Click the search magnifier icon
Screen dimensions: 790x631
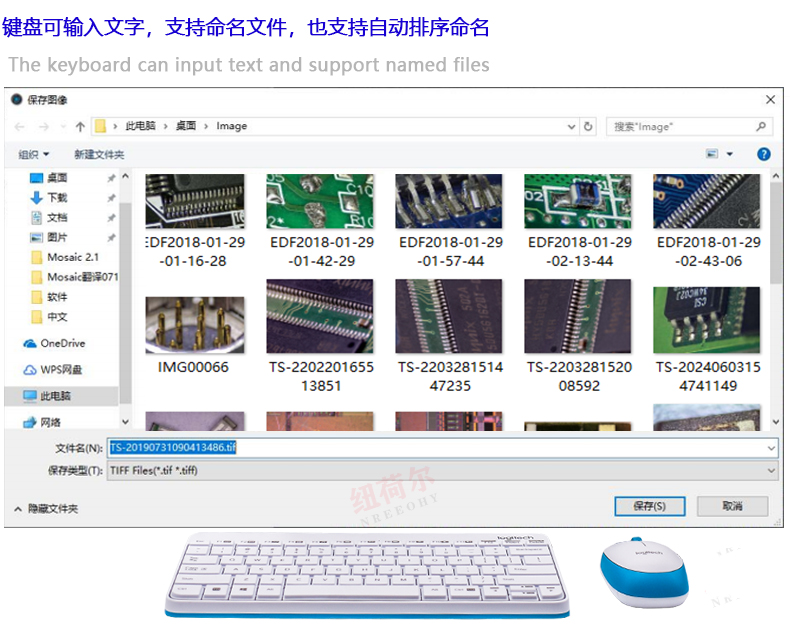point(761,127)
